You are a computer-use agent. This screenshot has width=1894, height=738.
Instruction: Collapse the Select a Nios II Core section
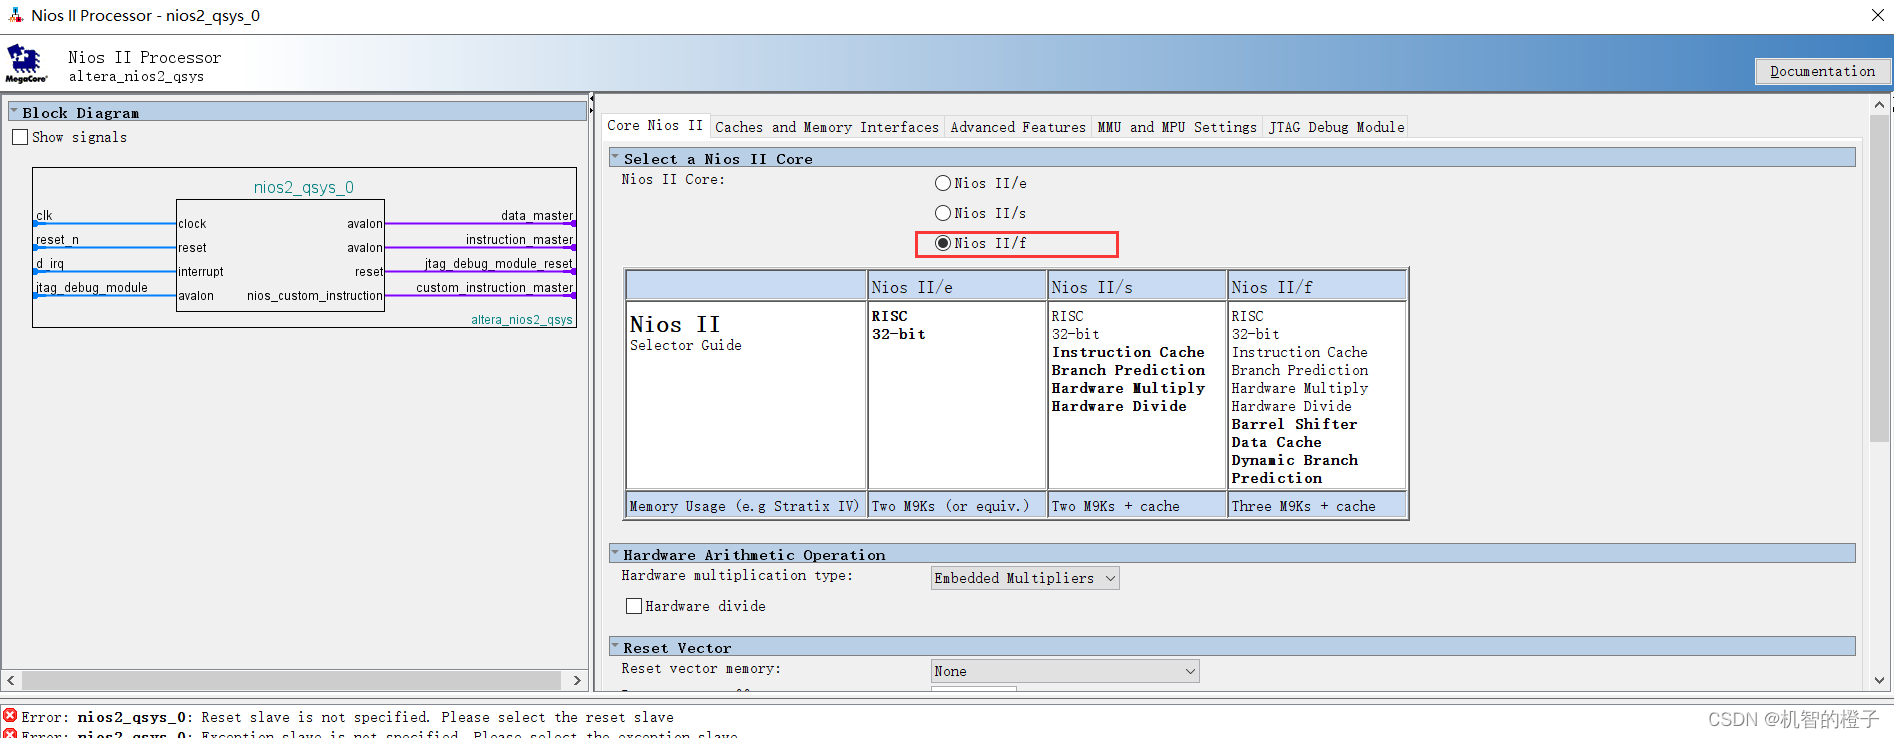[x=615, y=158]
